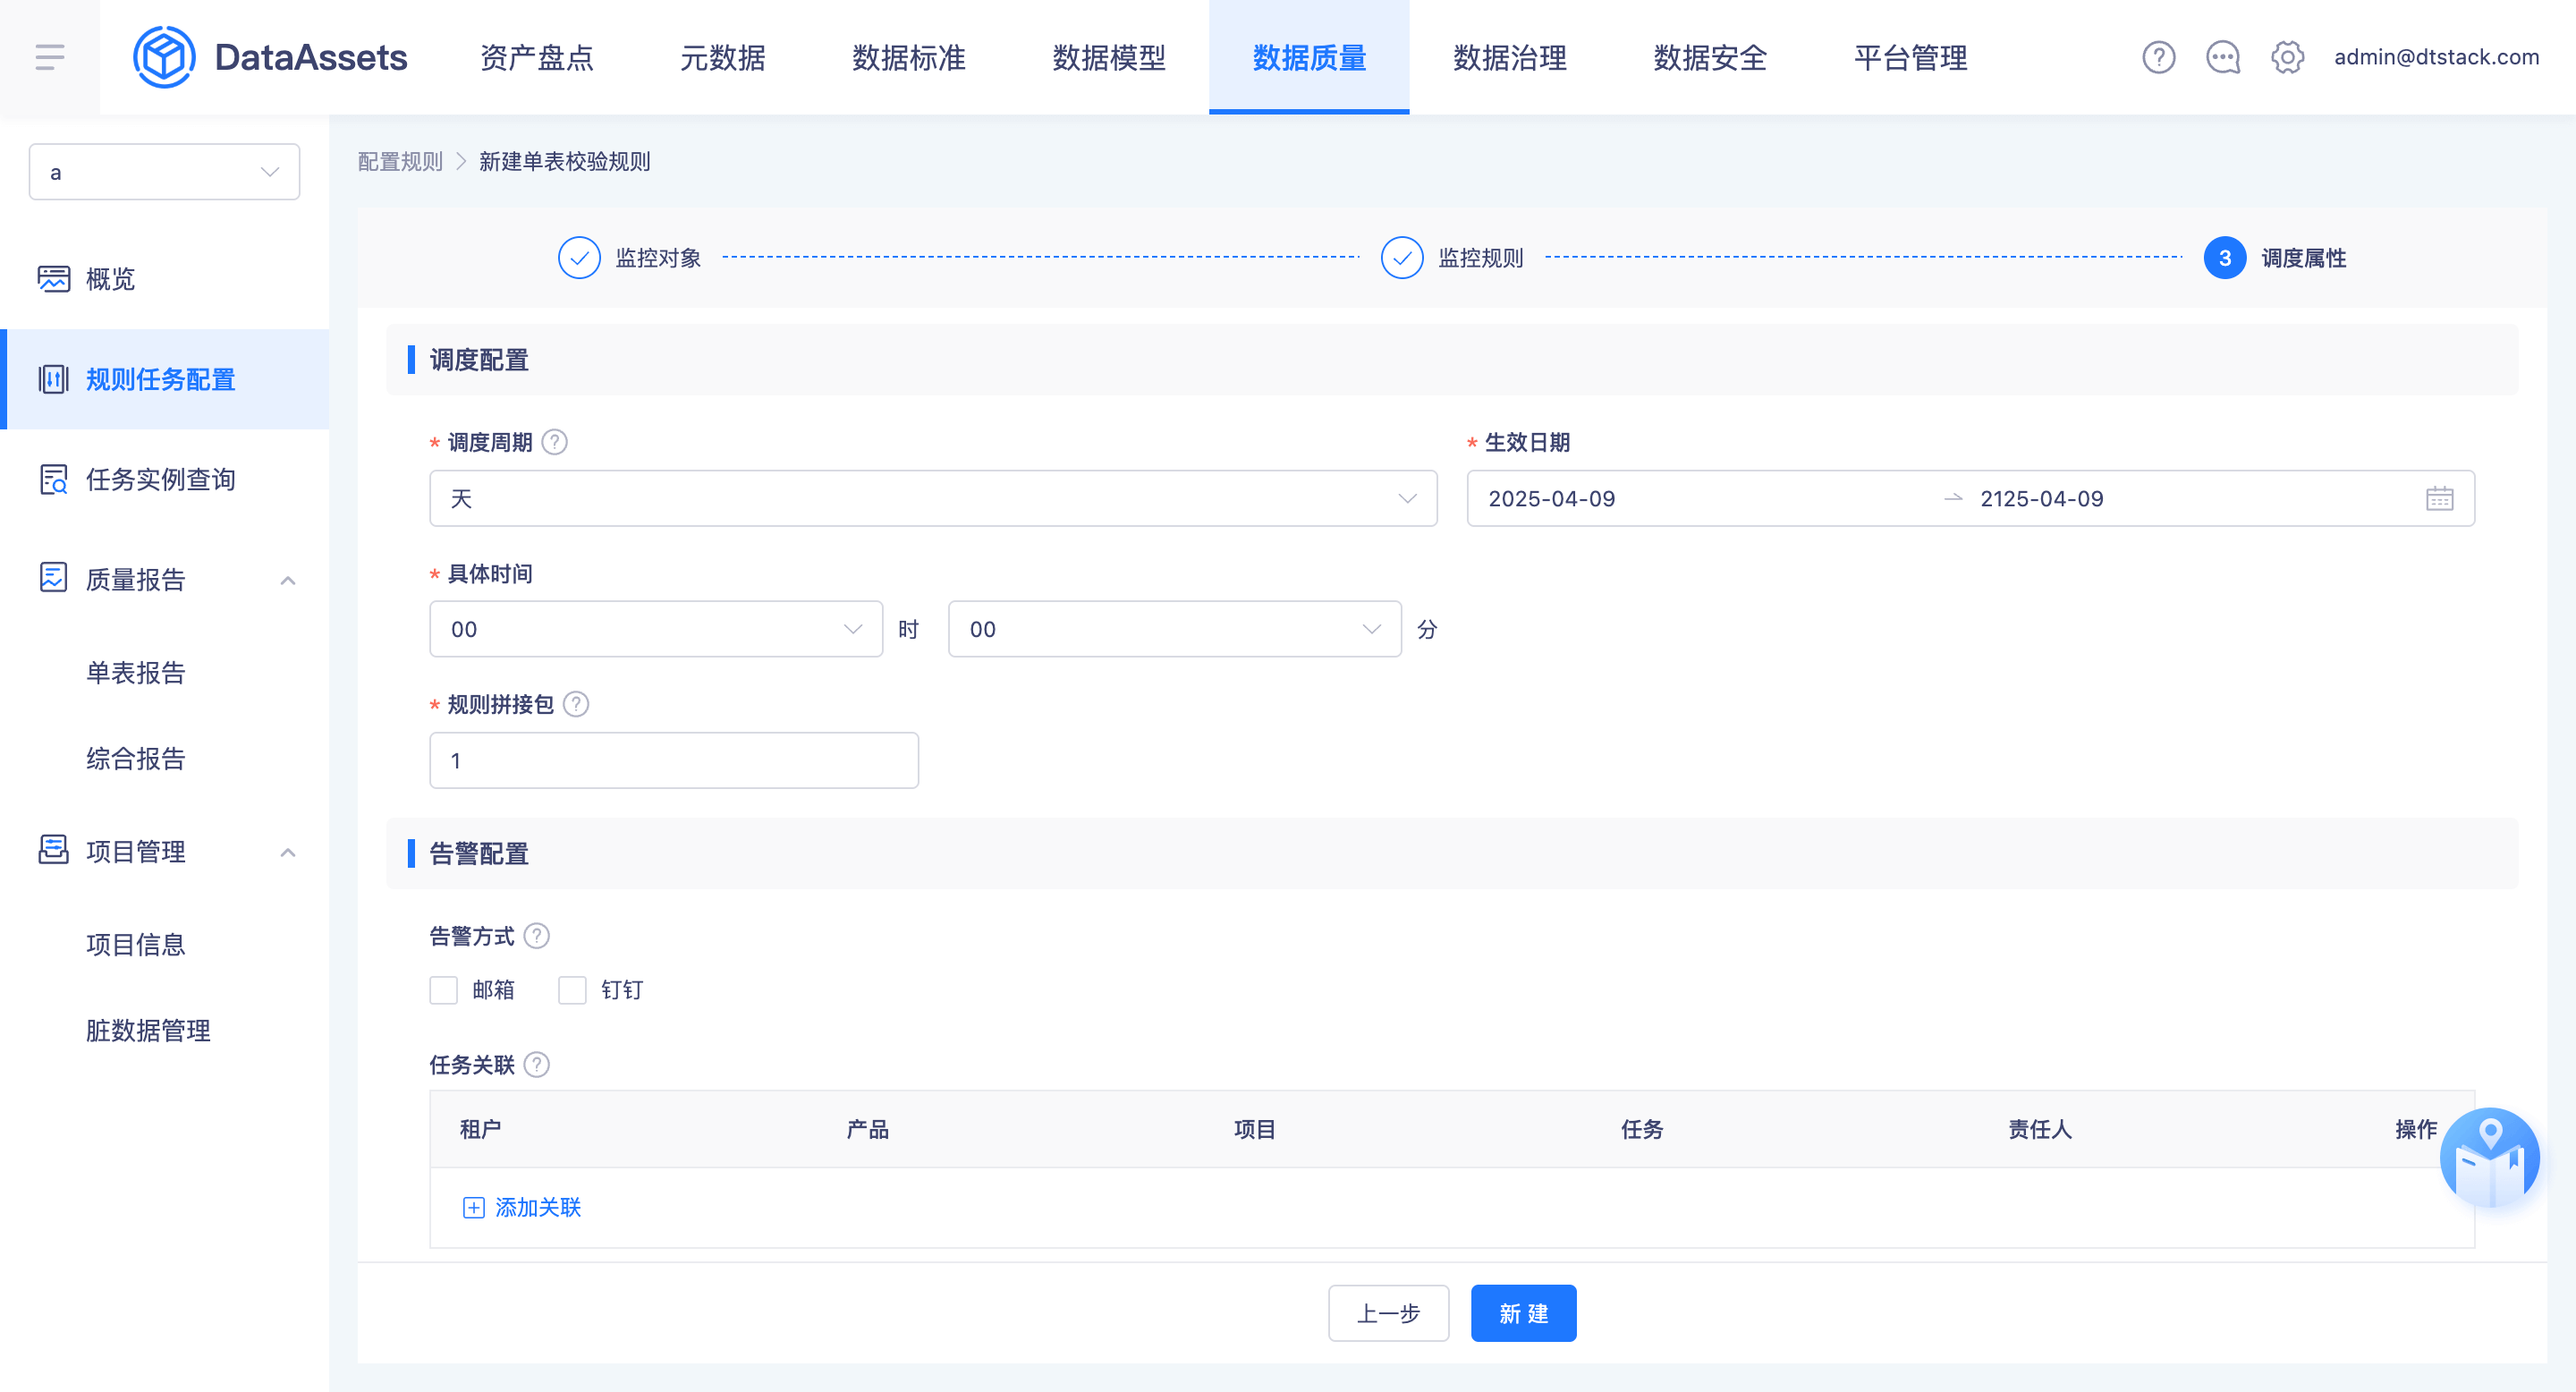Viewport: 2576px width, 1392px height.
Task: Click the 项目管理 sidebar icon
Action: [x=54, y=850]
